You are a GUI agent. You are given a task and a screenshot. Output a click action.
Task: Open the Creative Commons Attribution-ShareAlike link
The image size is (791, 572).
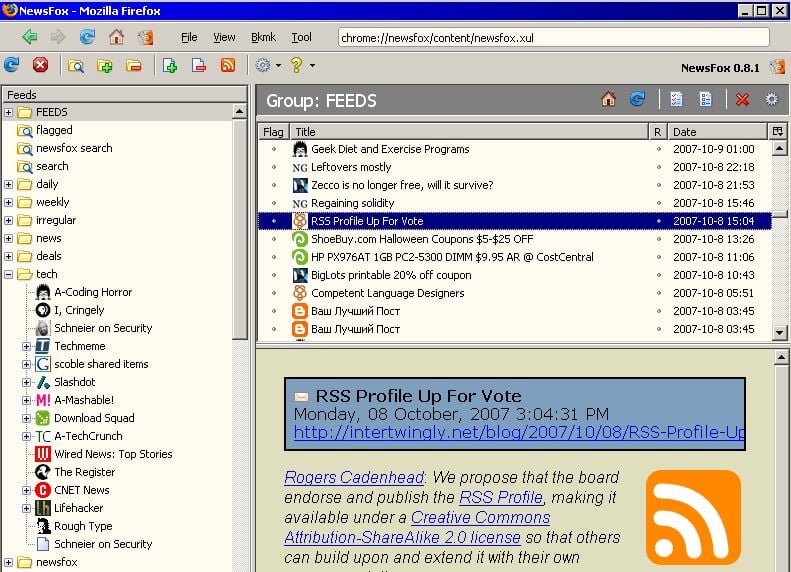417,528
